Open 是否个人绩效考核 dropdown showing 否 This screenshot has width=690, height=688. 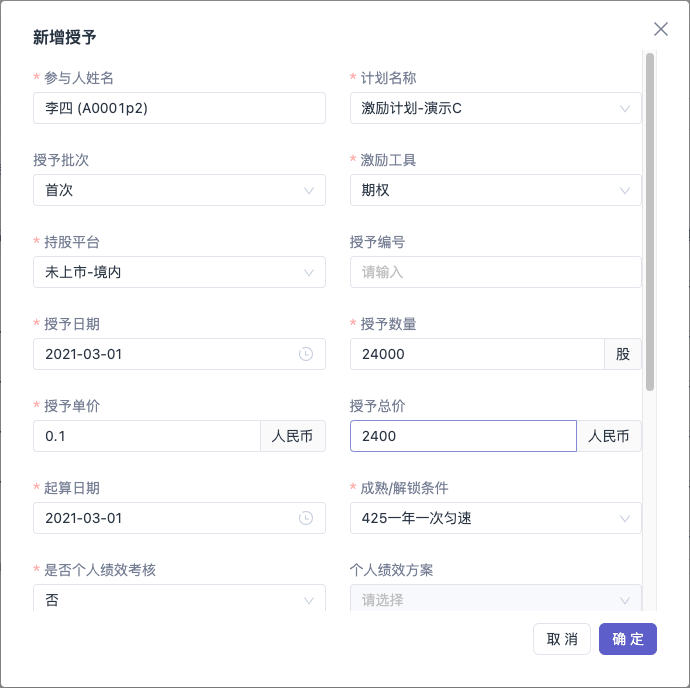tap(180, 598)
